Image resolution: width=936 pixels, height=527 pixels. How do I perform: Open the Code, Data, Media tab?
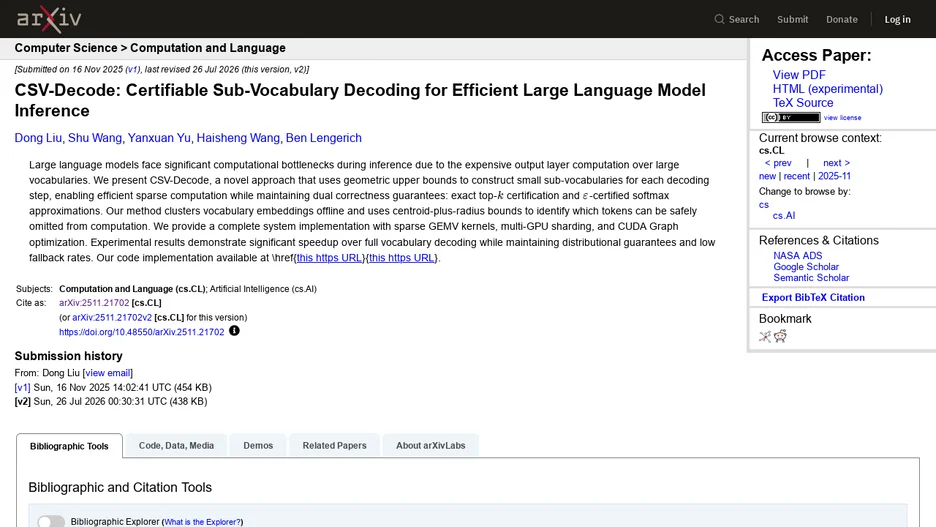176,445
